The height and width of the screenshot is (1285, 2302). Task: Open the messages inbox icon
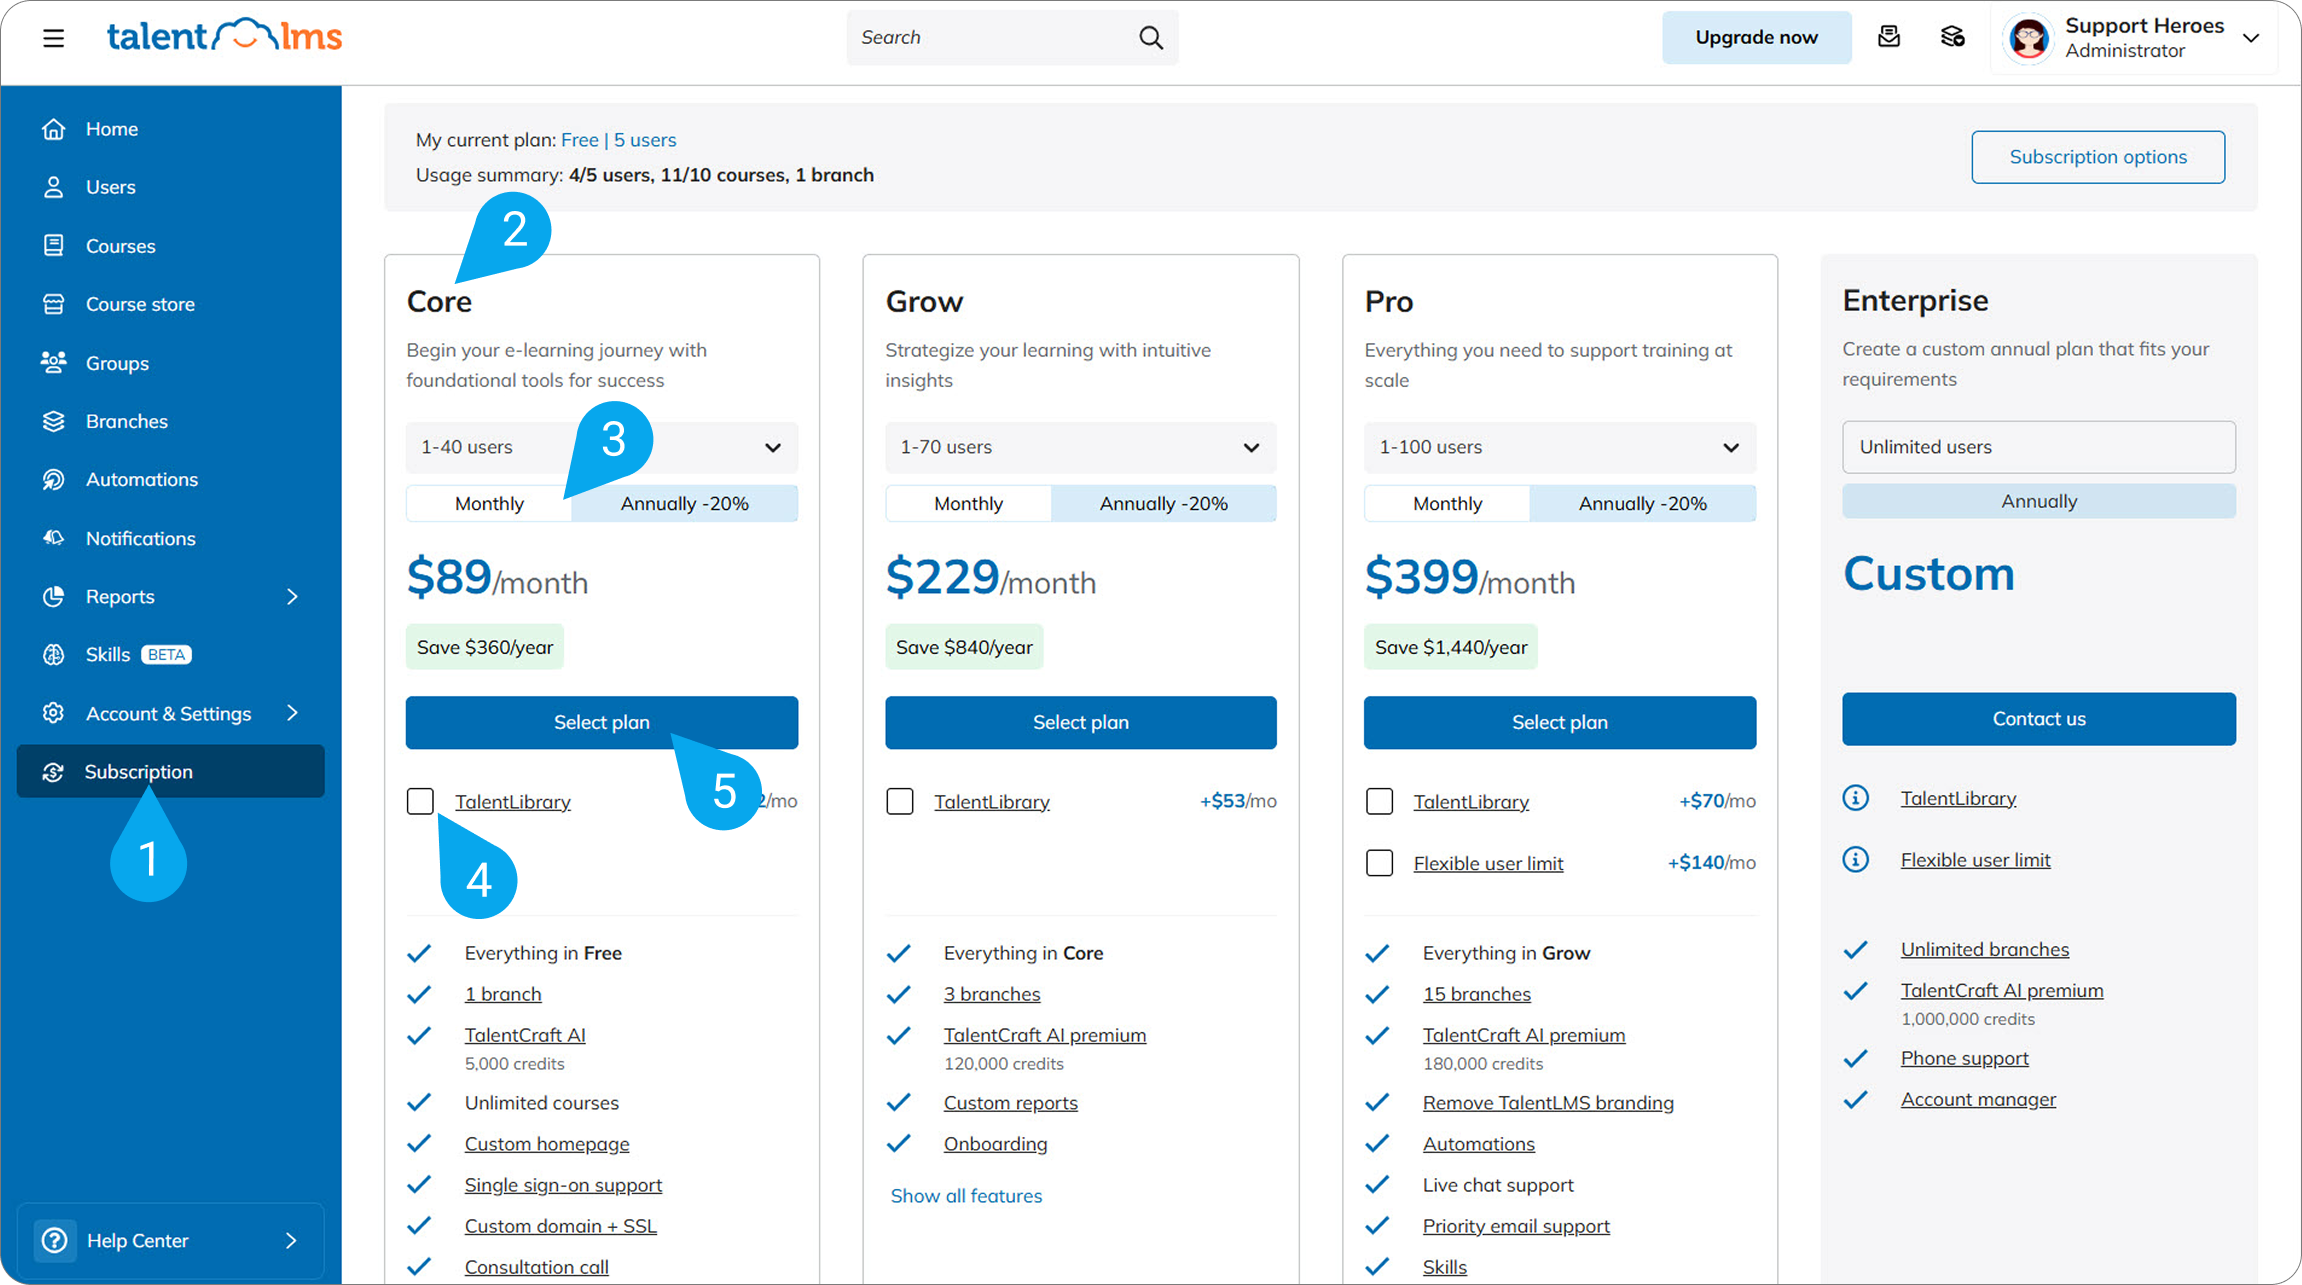tap(1888, 37)
